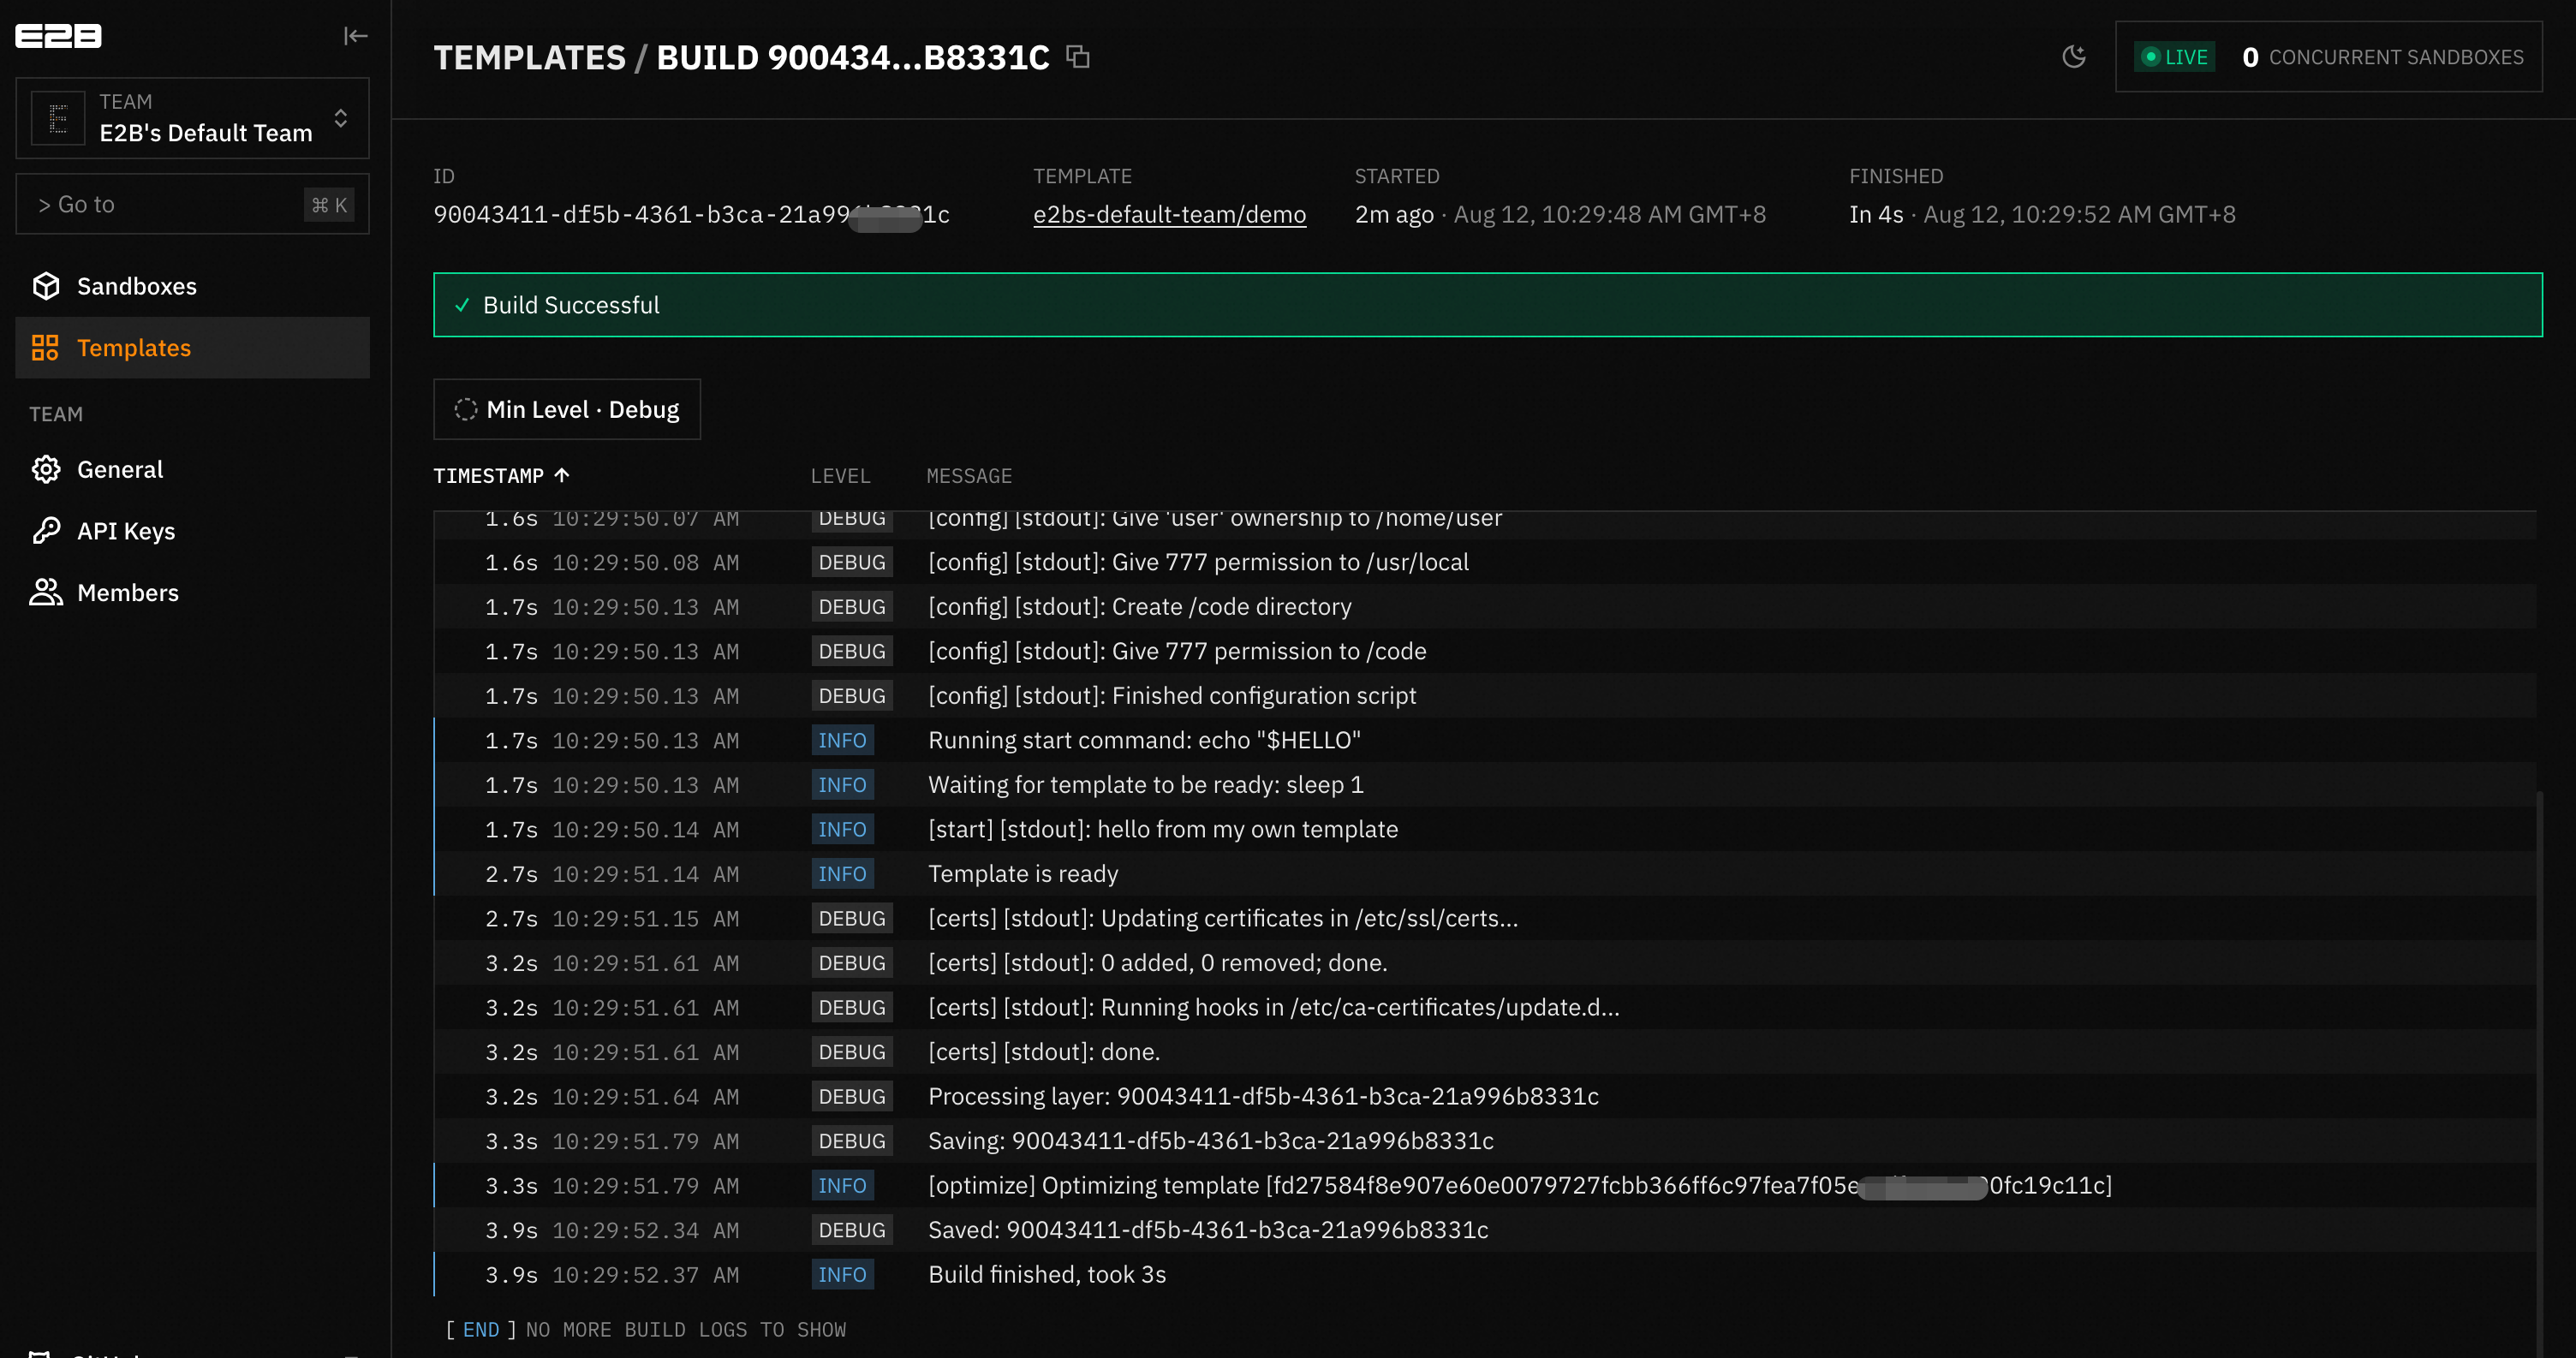Screen dimensions: 2576x1358
Task: Click the API Keys key icon
Action: click(x=46, y=531)
